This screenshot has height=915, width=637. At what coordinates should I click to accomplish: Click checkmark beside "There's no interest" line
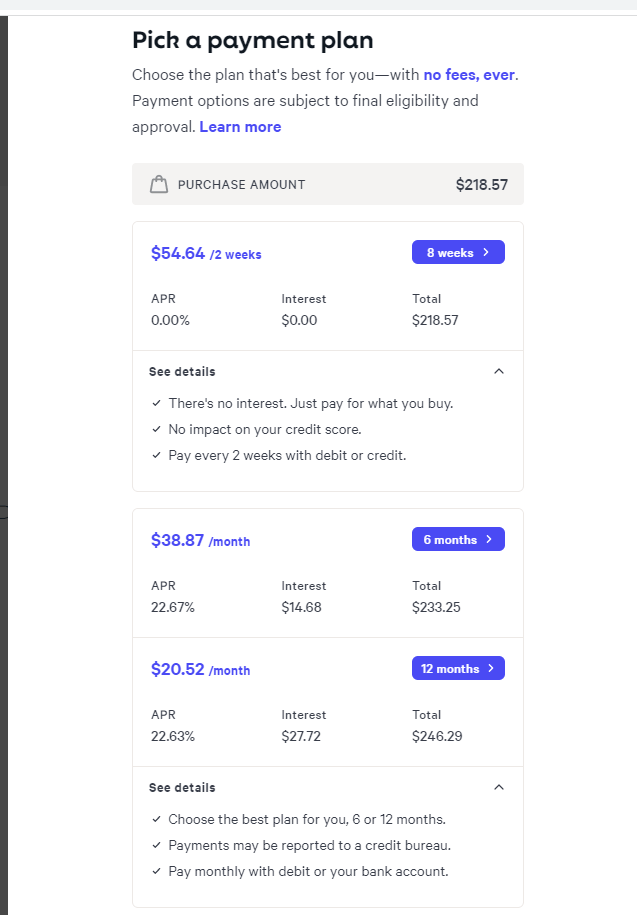(x=156, y=403)
